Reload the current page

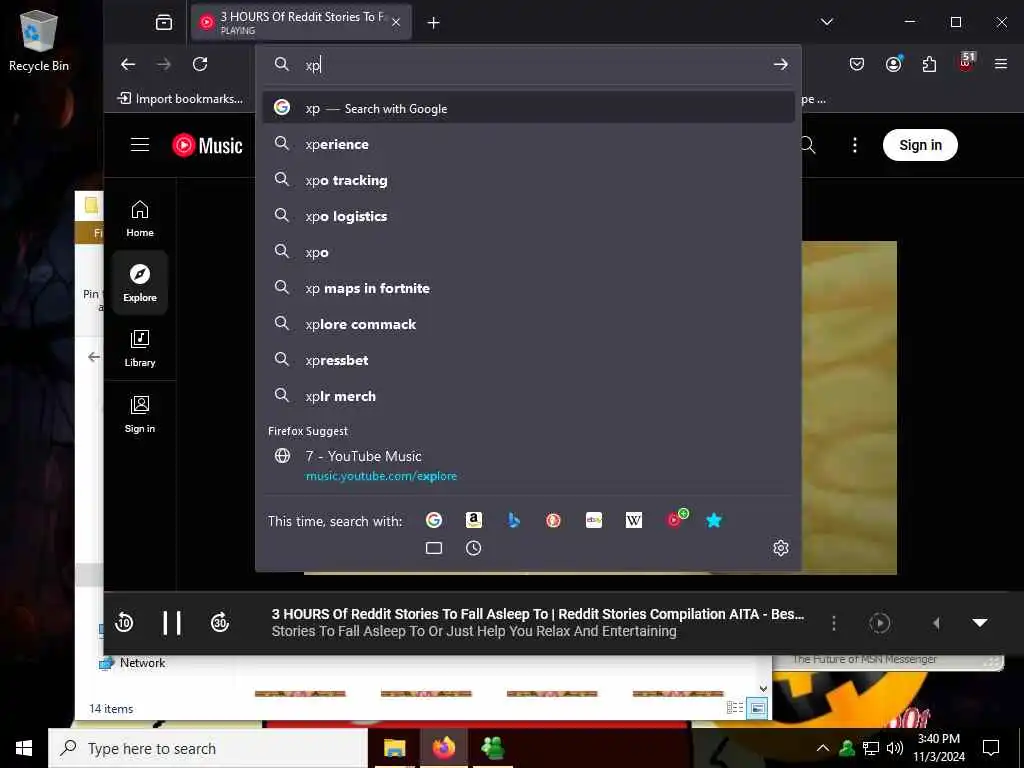[200, 64]
